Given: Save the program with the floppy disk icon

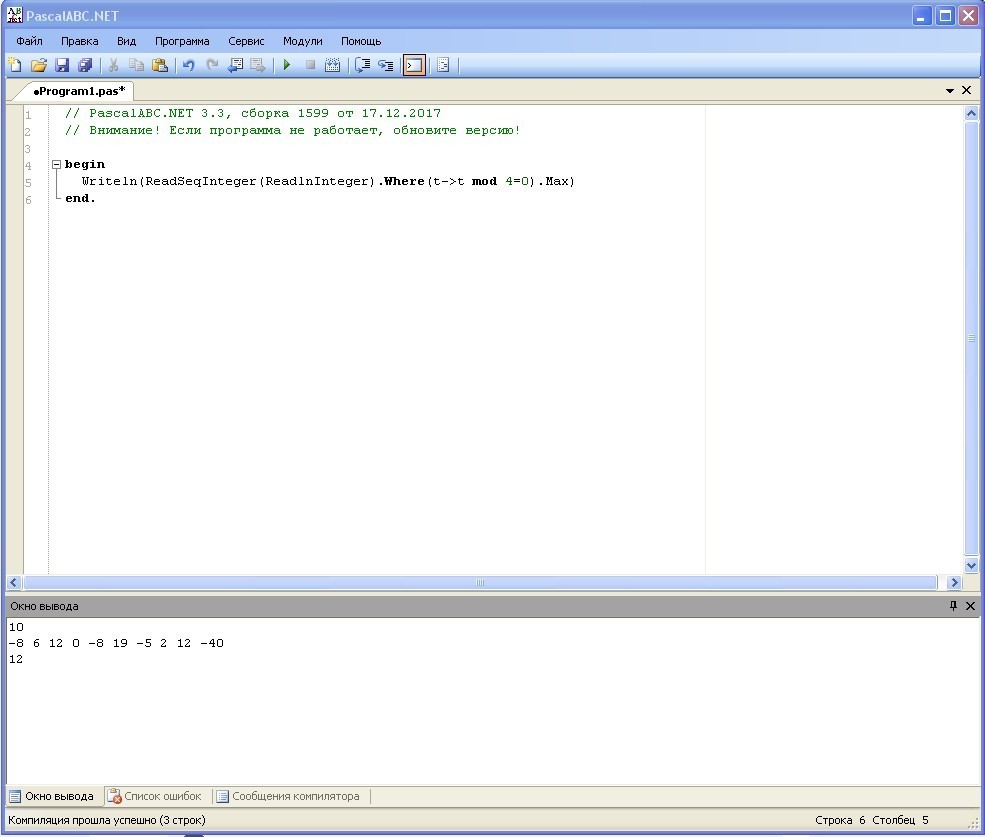Looking at the screenshot, I should (62, 66).
